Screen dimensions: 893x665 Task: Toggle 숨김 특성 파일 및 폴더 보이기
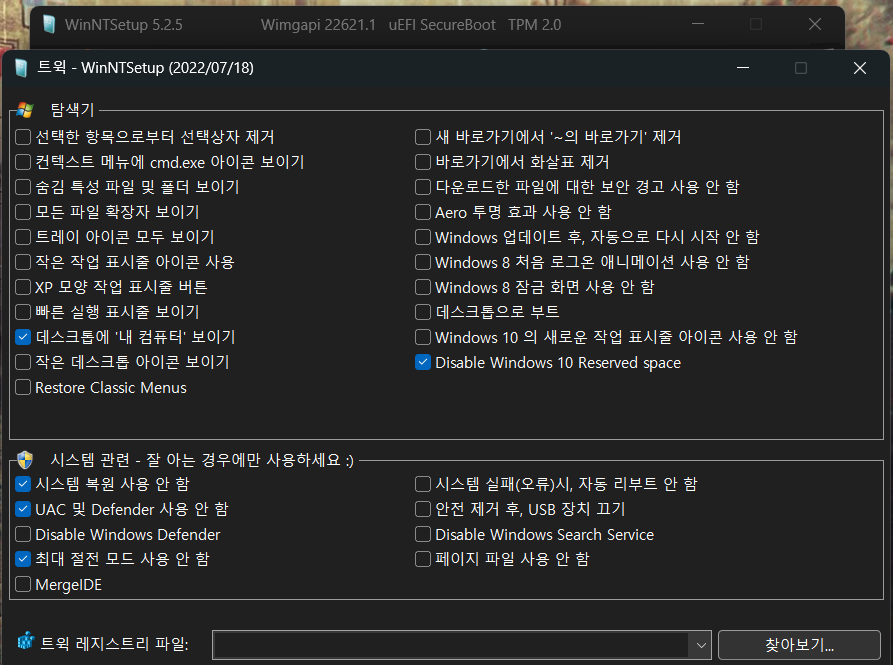click(x=23, y=187)
